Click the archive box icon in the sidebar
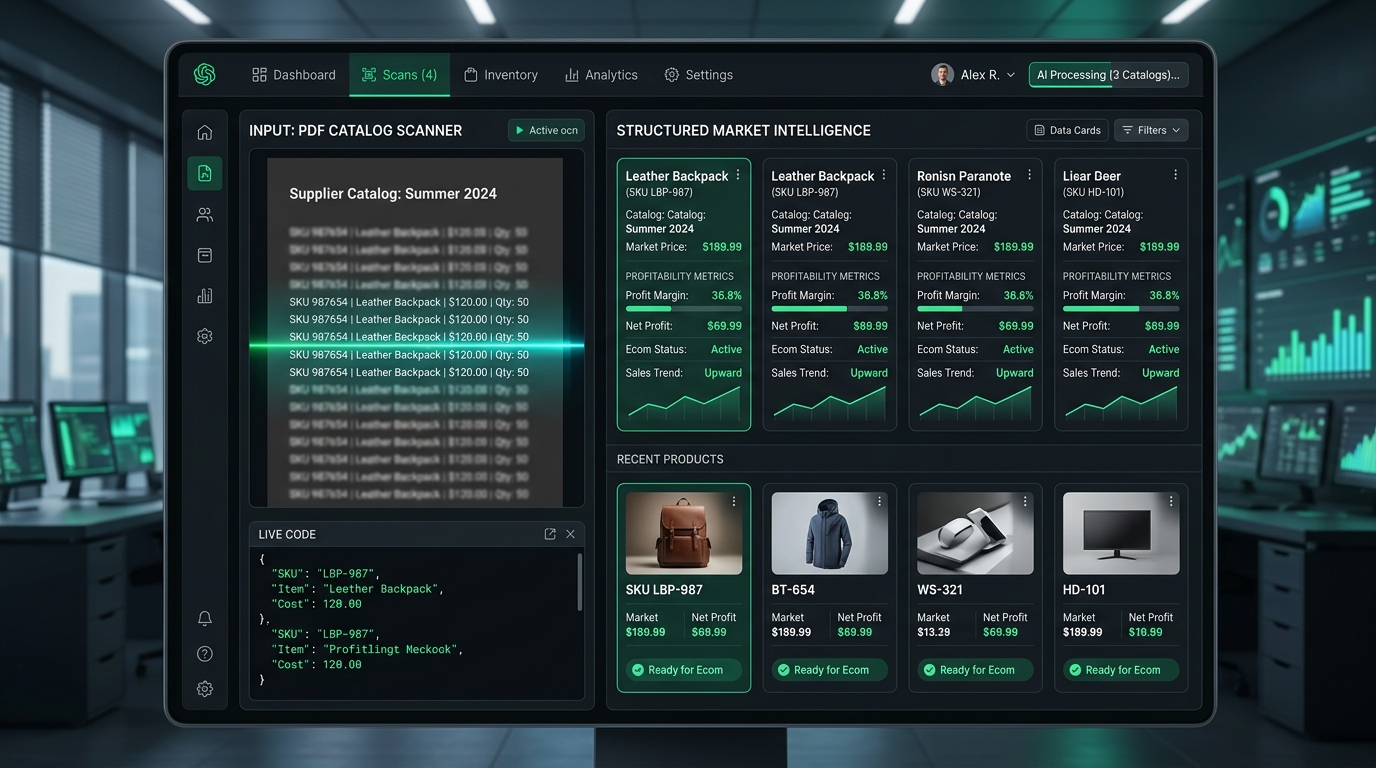 pyautogui.click(x=205, y=255)
